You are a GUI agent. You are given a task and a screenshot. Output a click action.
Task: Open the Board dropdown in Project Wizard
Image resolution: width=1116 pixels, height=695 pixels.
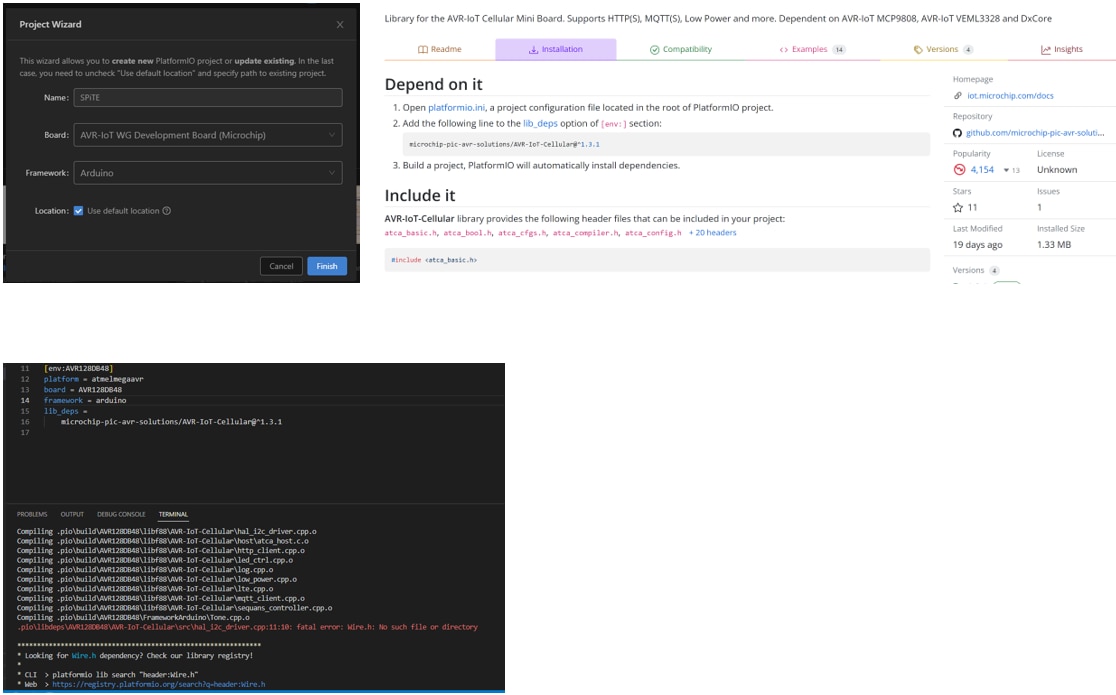click(208, 135)
